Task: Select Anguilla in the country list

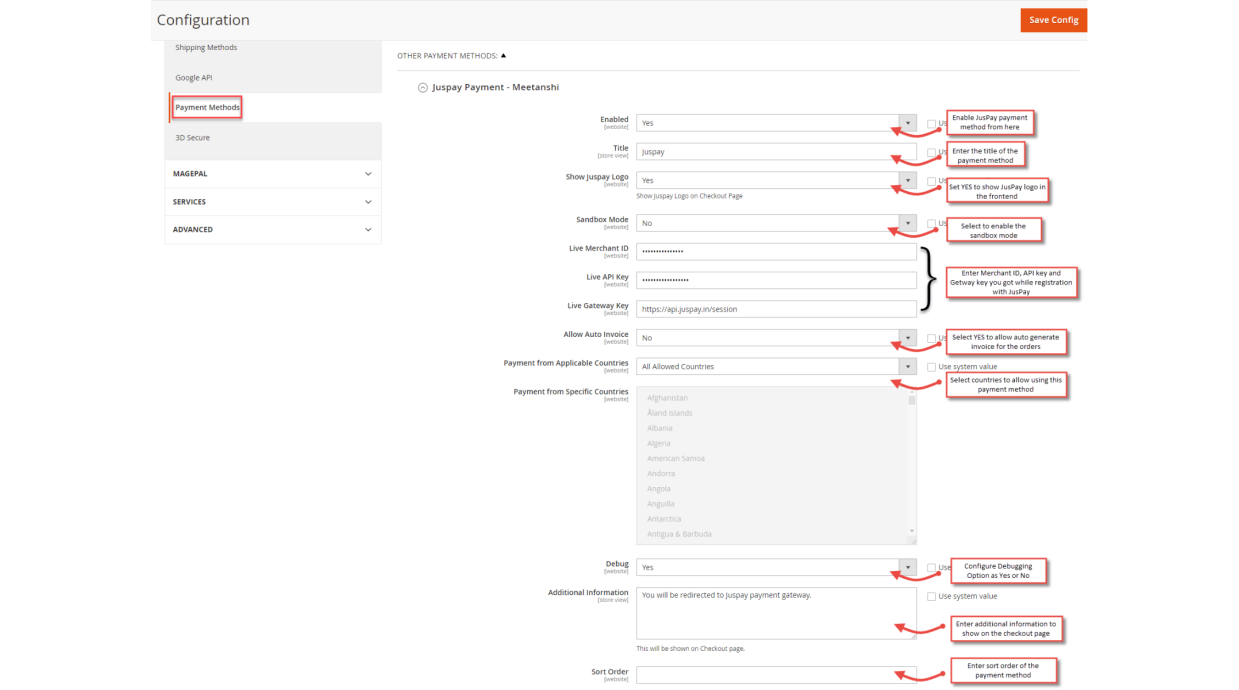Action: (661, 504)
